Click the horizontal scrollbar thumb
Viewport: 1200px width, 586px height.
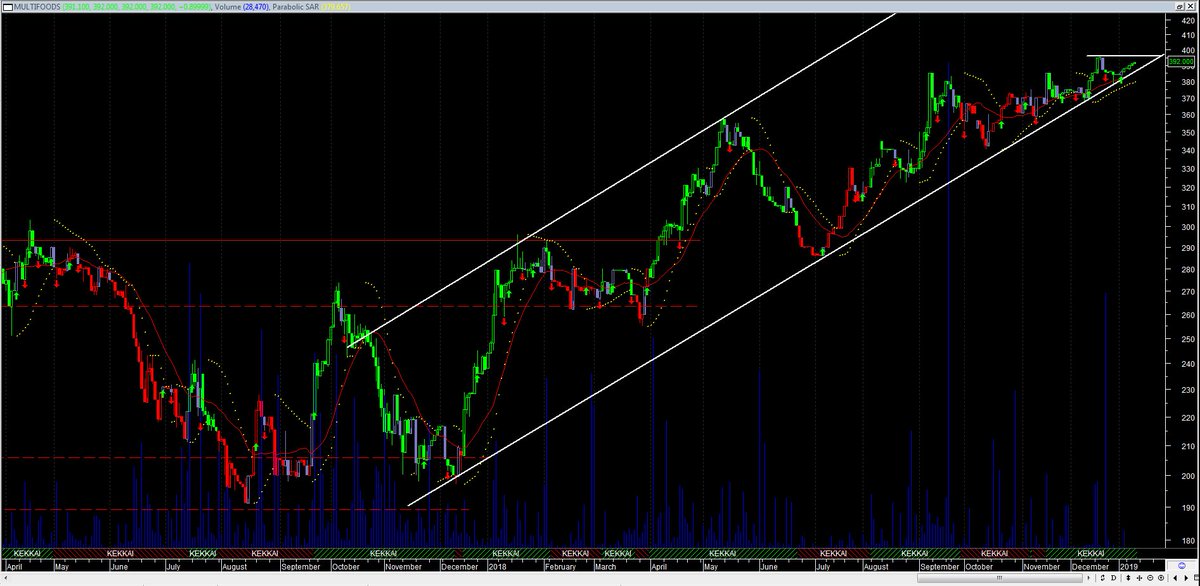(1000, 578)
